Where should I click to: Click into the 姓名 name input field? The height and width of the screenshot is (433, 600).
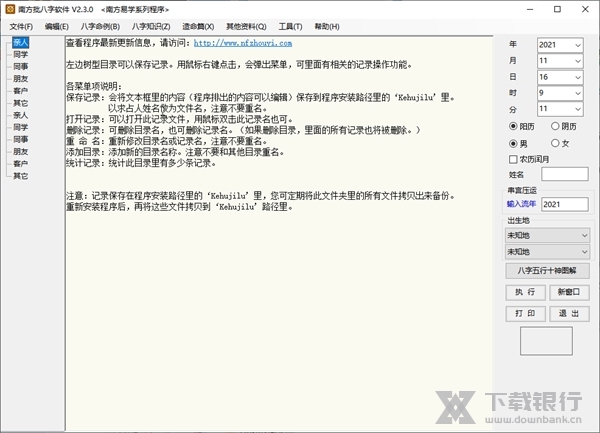click(564, 174)
